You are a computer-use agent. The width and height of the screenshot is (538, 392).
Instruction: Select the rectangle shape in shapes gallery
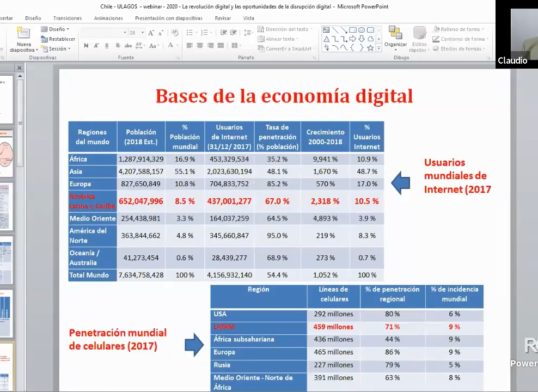coord(352,30)
